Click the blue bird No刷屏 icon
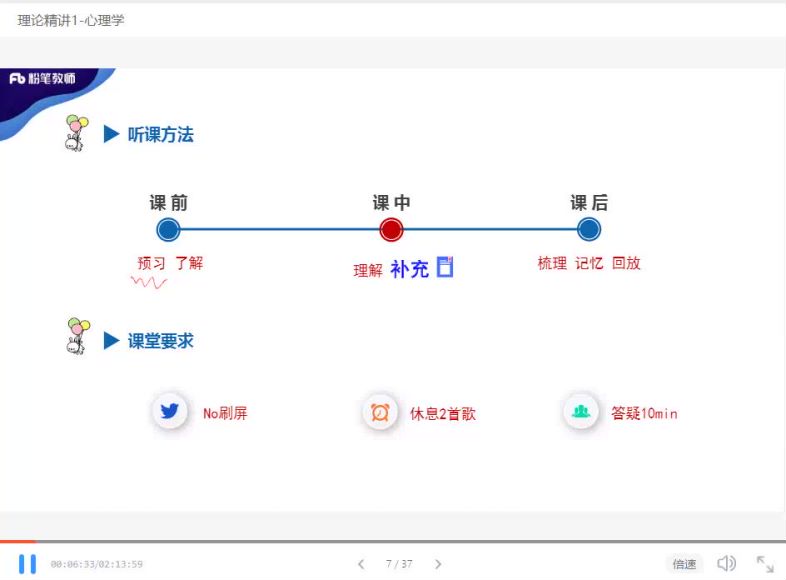 (x=170, y=412)
